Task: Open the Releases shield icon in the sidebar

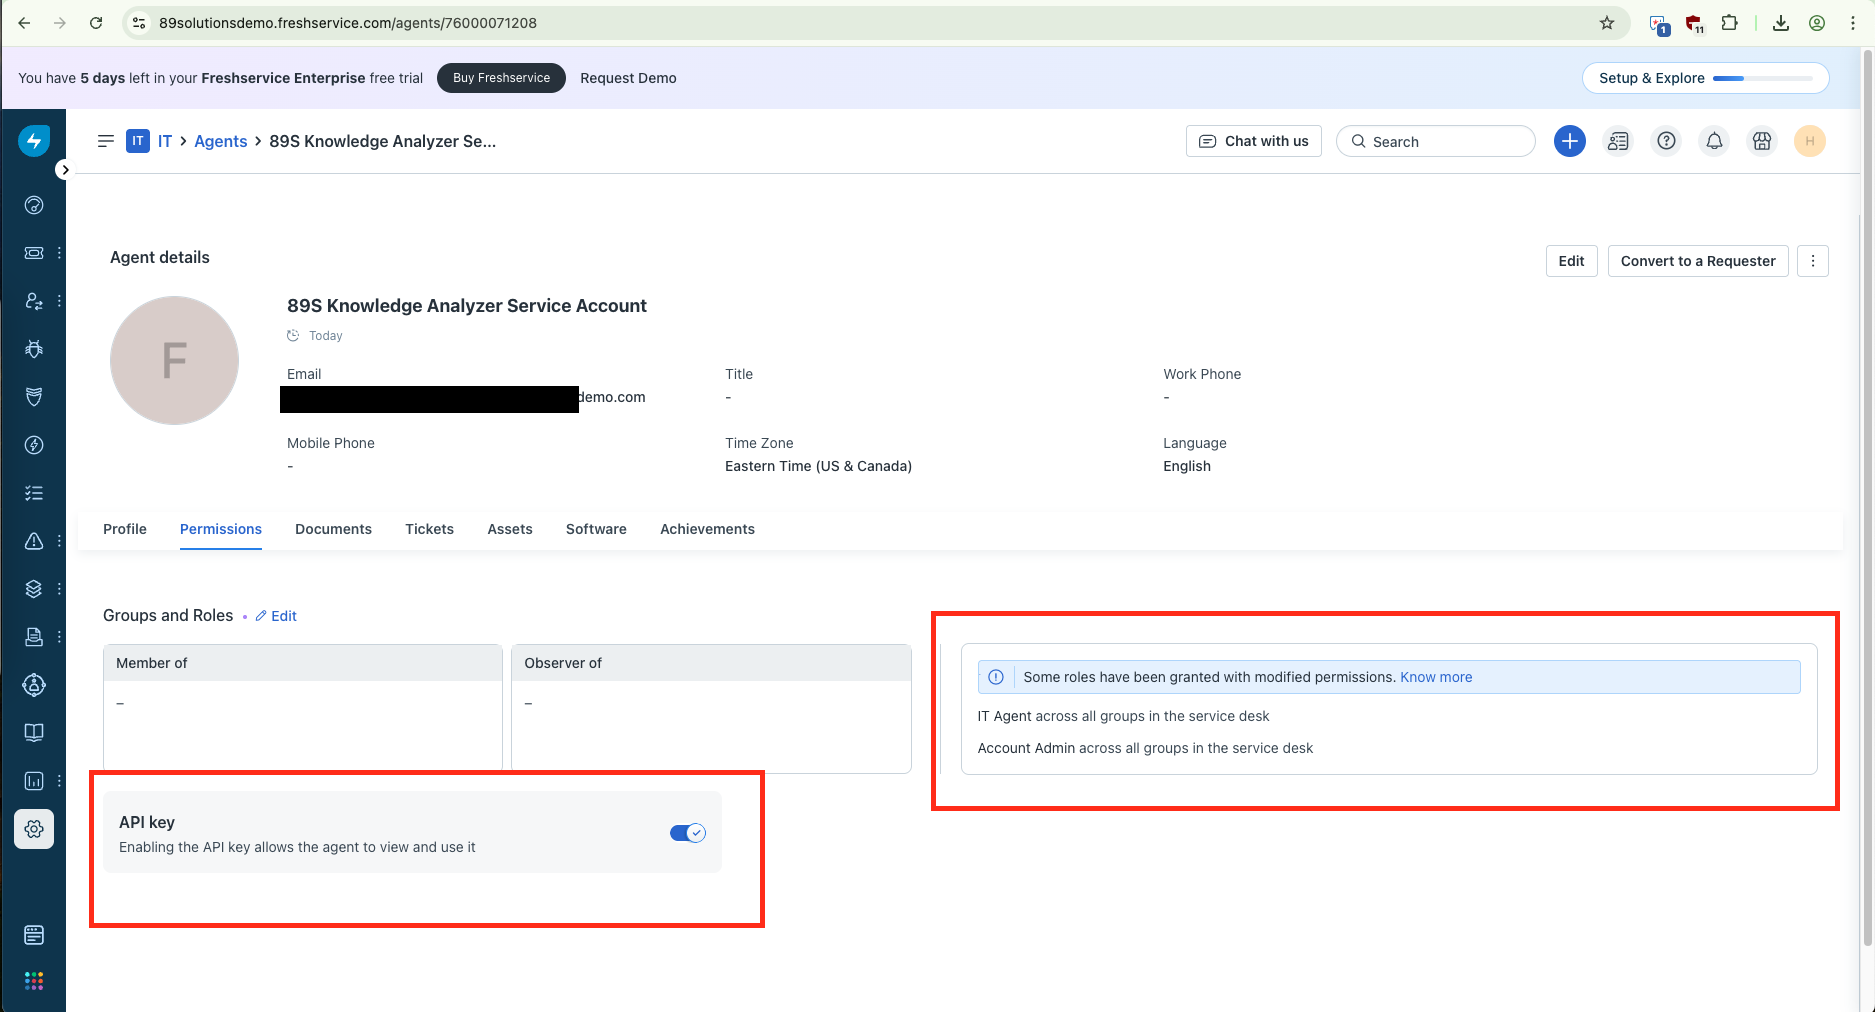Action: [x=34, y=397]
